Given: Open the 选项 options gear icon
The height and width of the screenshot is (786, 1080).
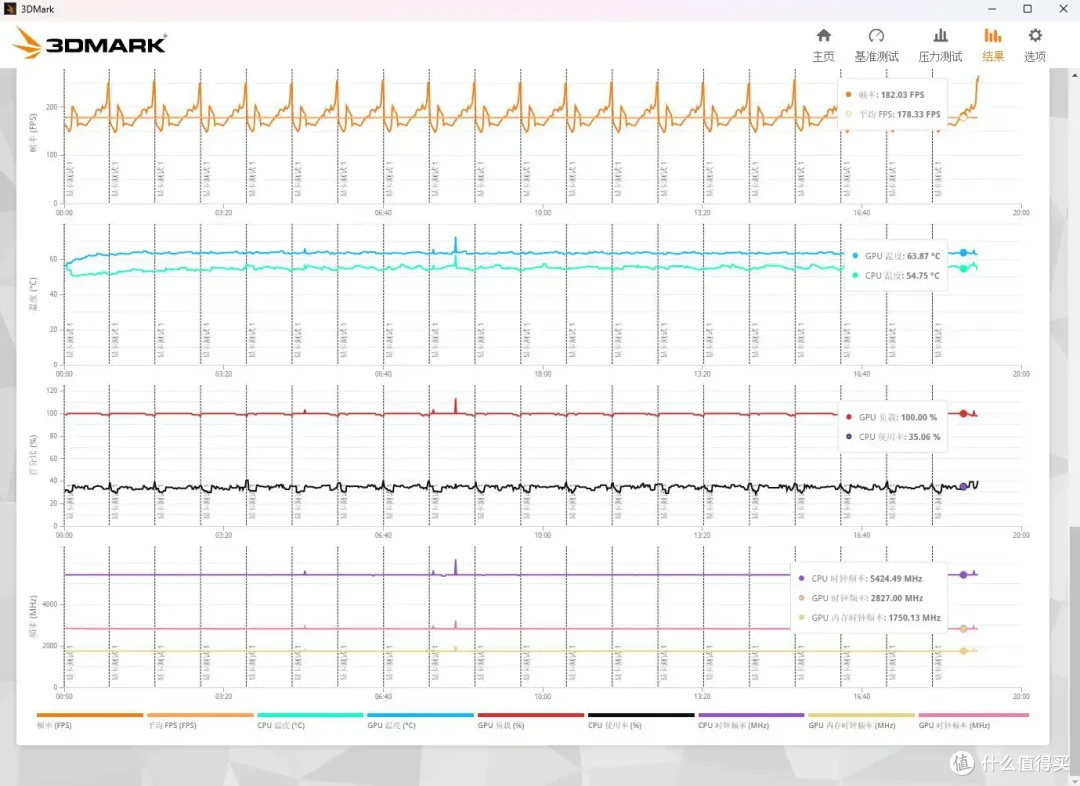Looking at the screenshot, I should coord(1035,35).
